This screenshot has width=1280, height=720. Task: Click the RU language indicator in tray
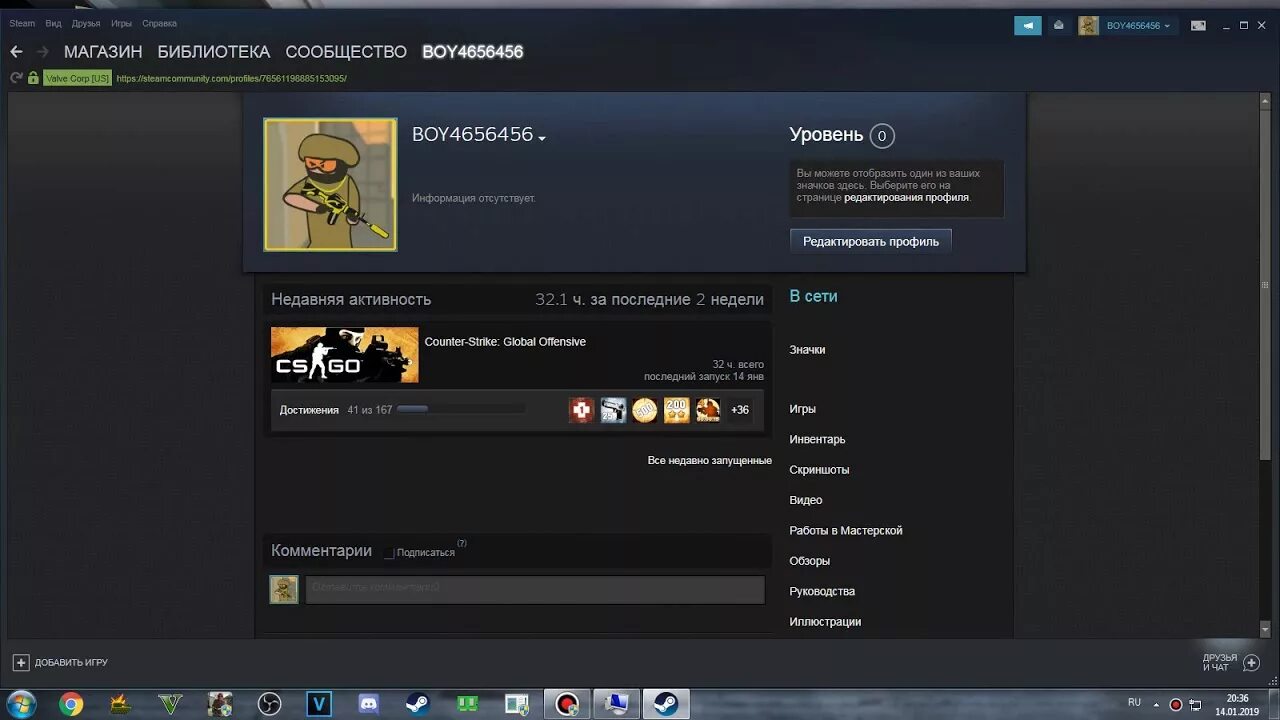click(1134, 703)
